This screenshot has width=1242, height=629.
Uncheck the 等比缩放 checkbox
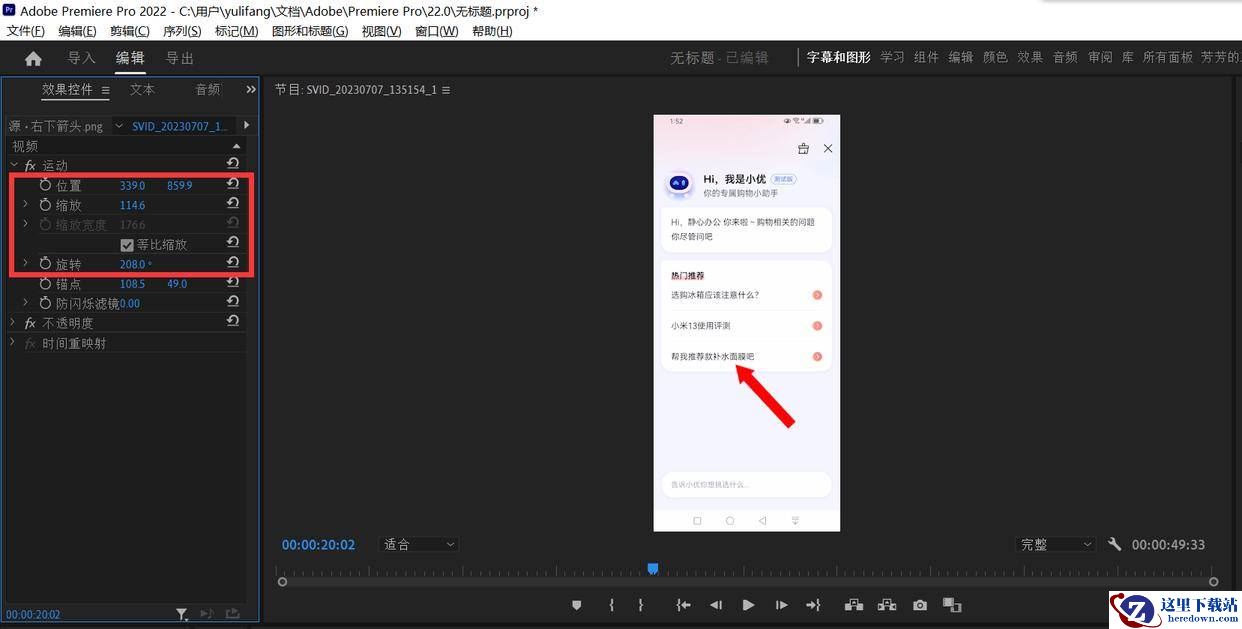point(127,244)
